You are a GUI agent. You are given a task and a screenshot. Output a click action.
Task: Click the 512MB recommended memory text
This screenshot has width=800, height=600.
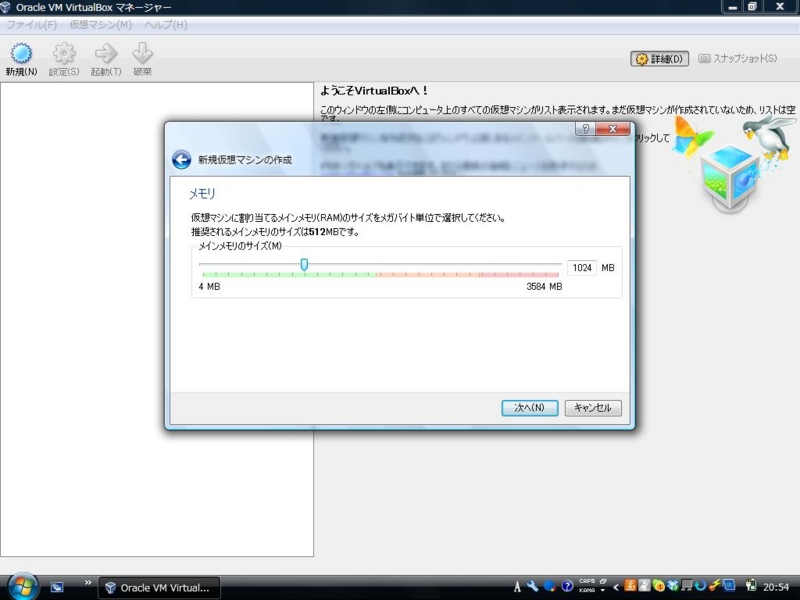323,232
